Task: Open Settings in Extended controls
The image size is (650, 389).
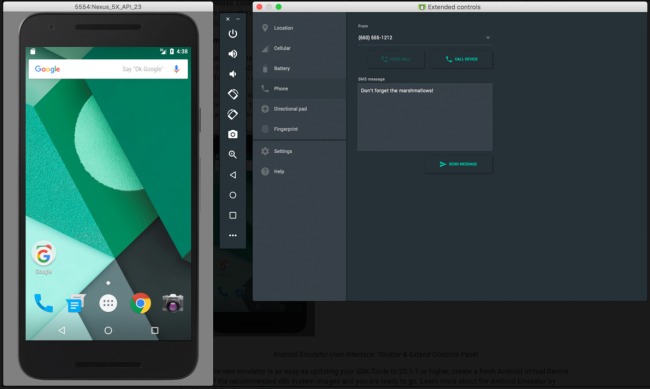Action: tap(299, 151)
